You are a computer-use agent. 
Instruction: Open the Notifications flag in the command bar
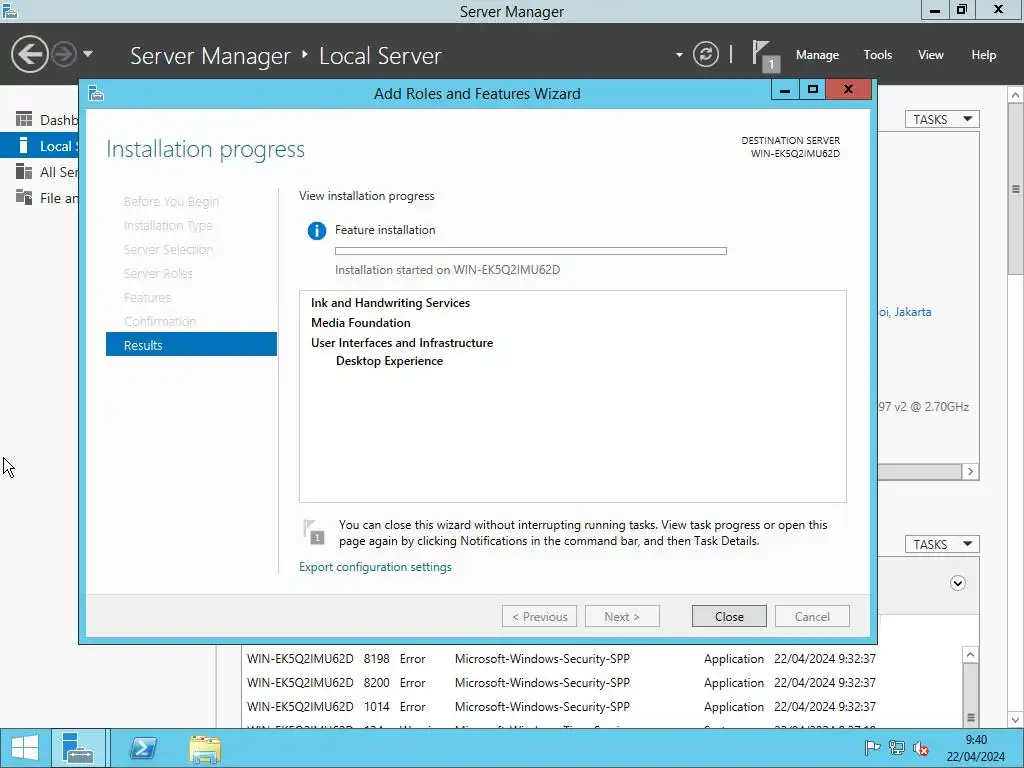click(x=763, y=55)
